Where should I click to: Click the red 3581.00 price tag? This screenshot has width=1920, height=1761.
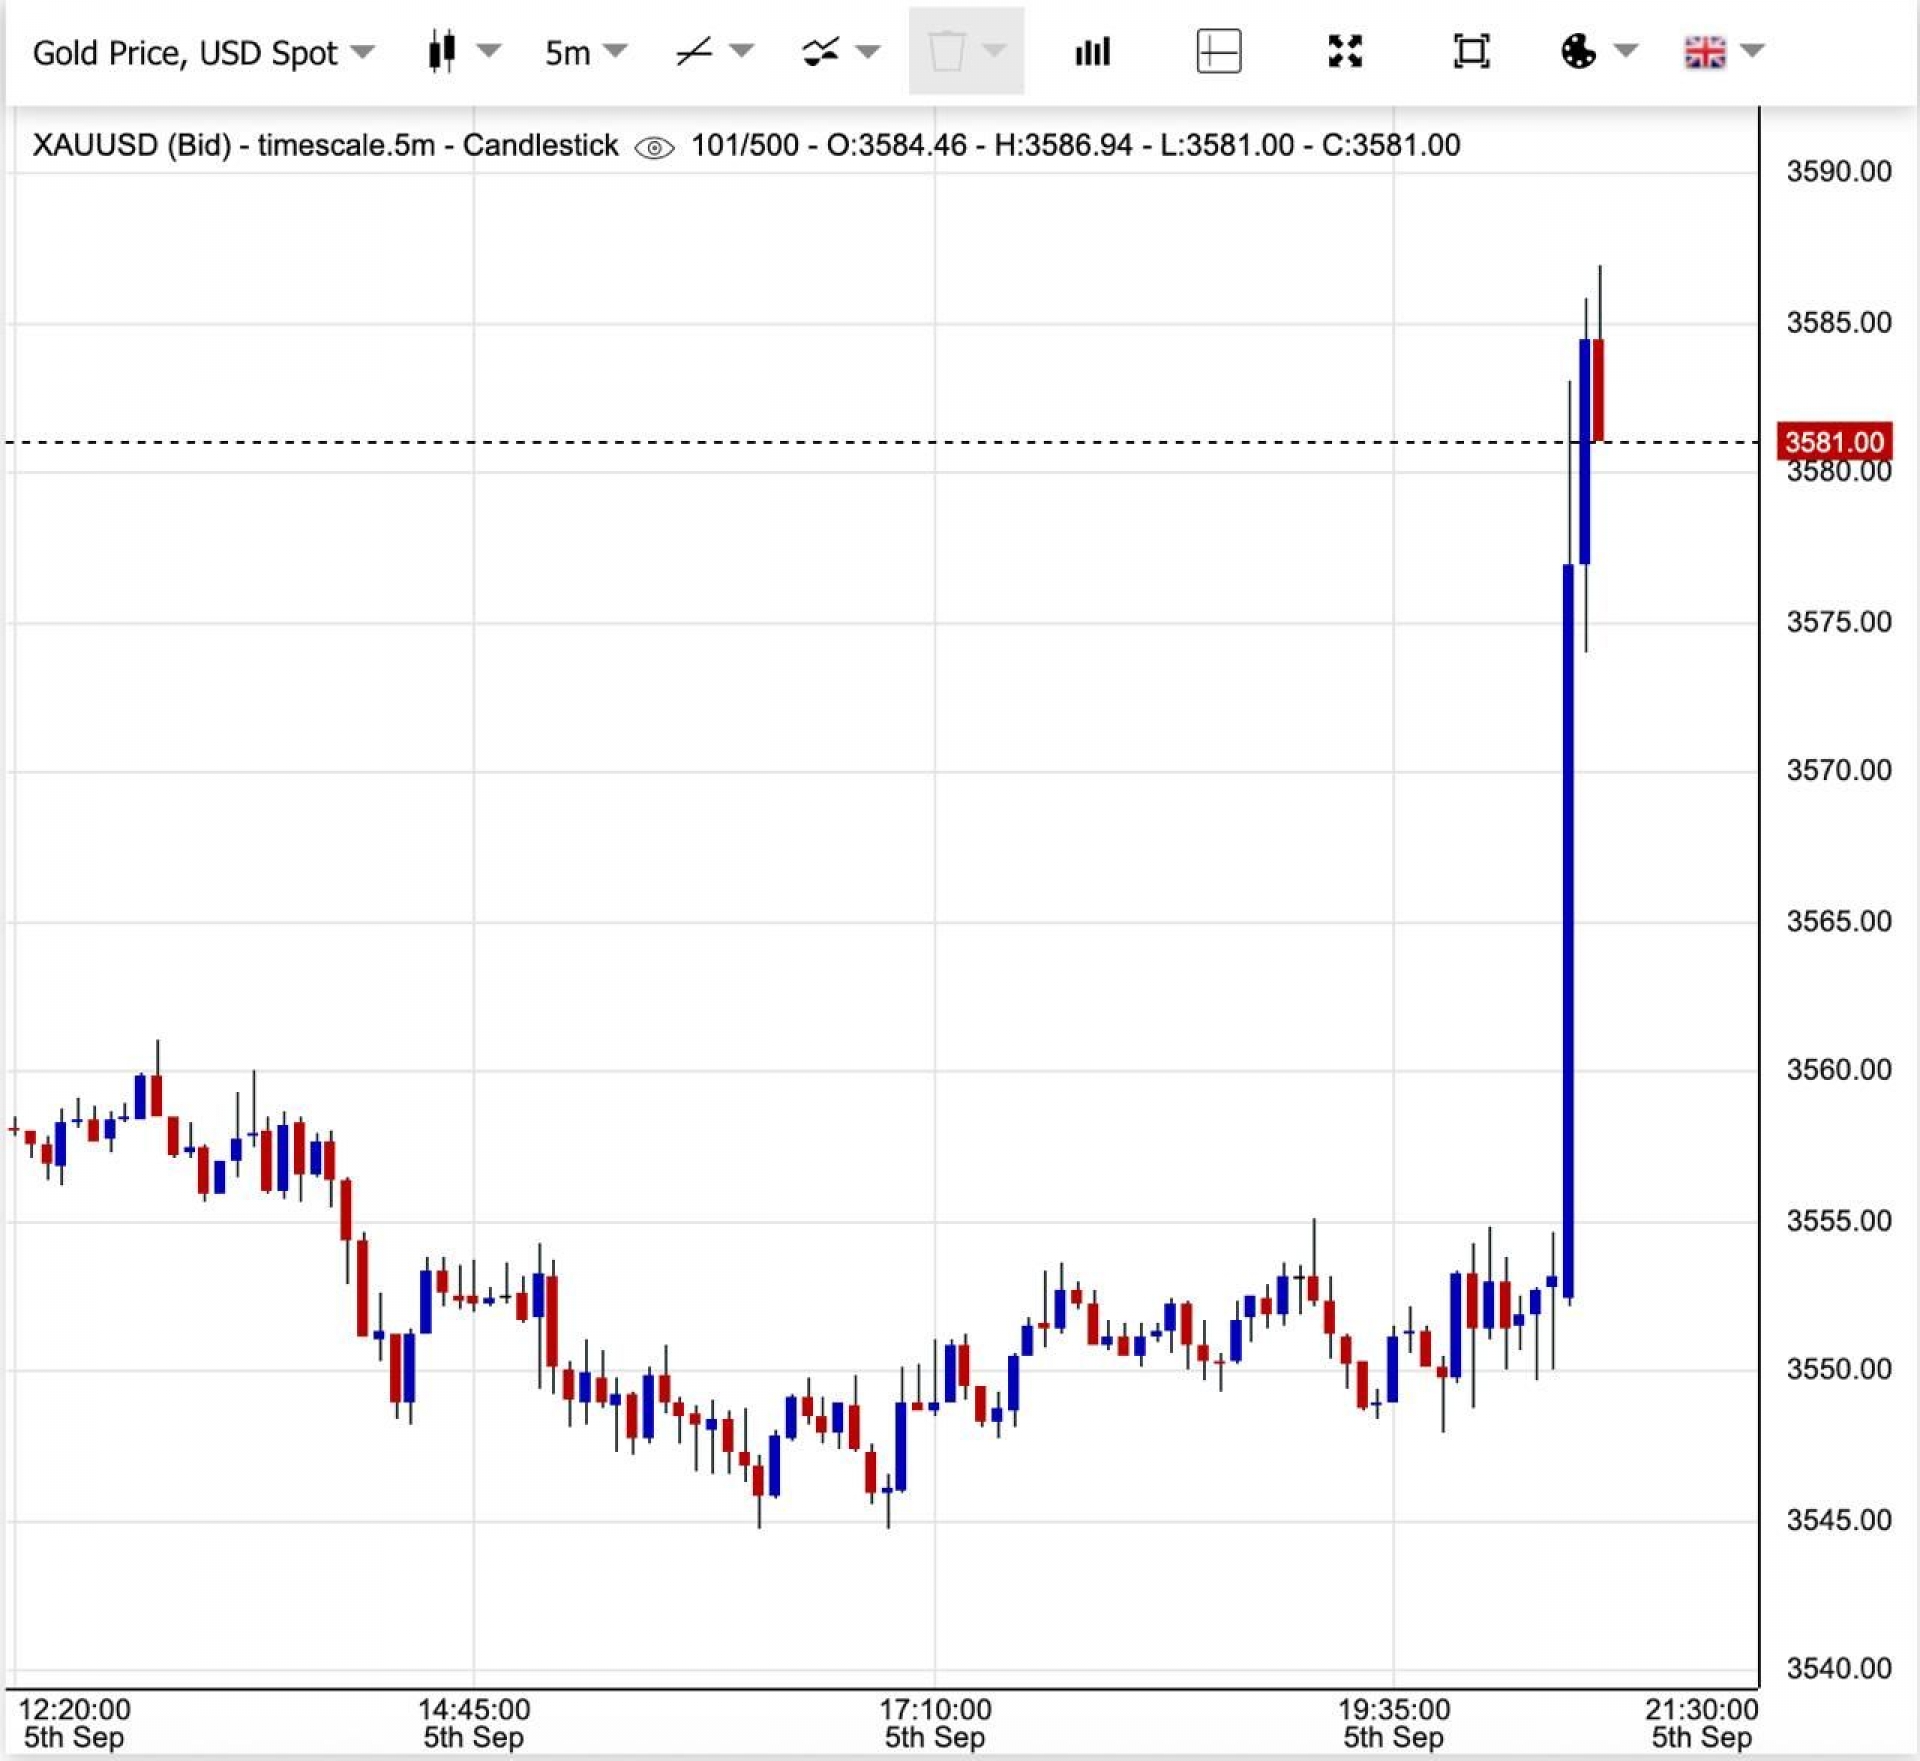[1833, 442]
